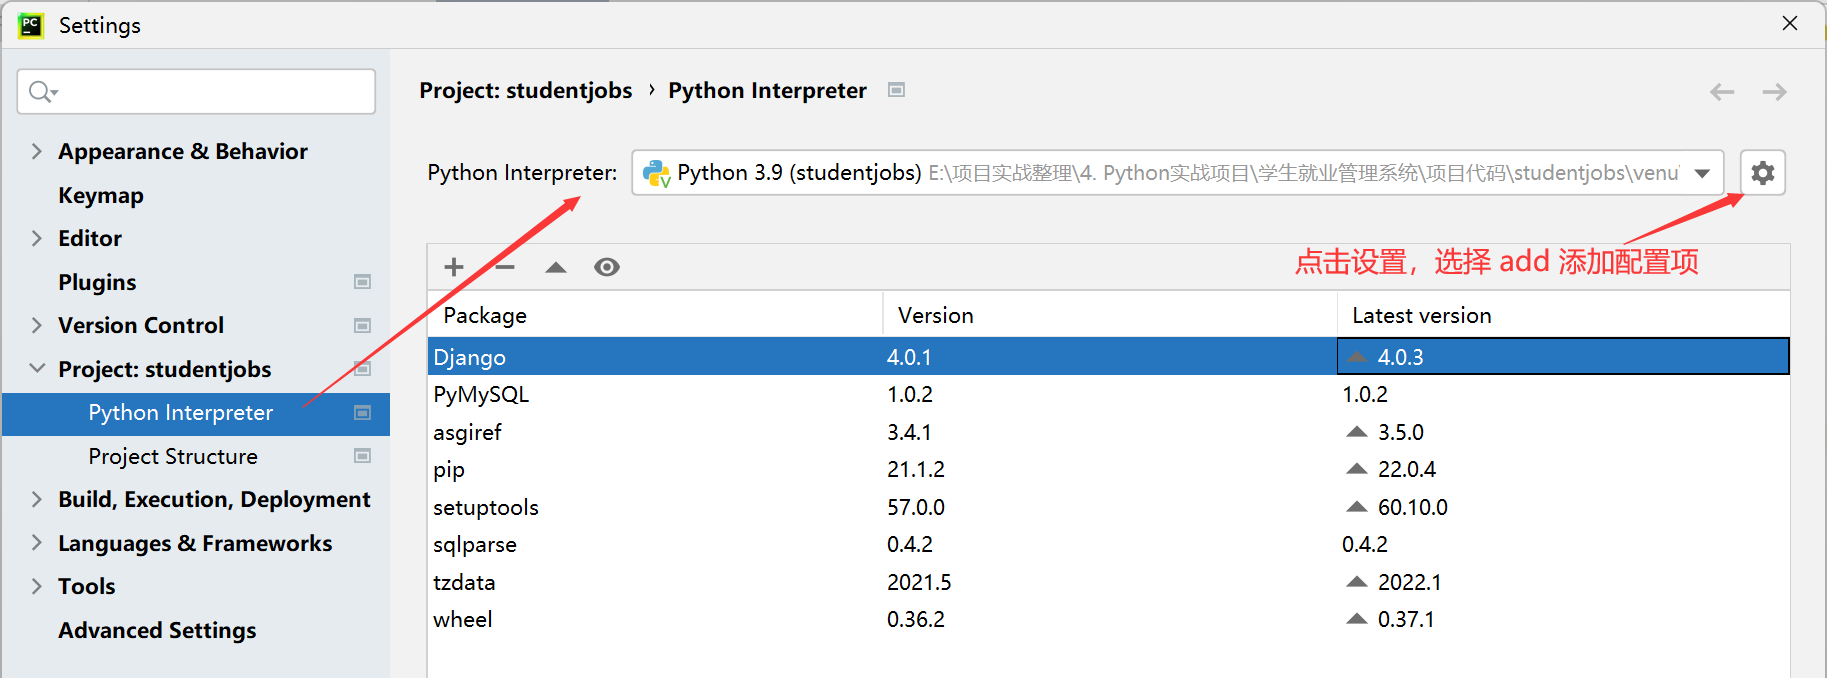Viewport: 1827px width, 678px height.
Task: Click the minus icon to uninstall package
Action: [x=505, y=267]
